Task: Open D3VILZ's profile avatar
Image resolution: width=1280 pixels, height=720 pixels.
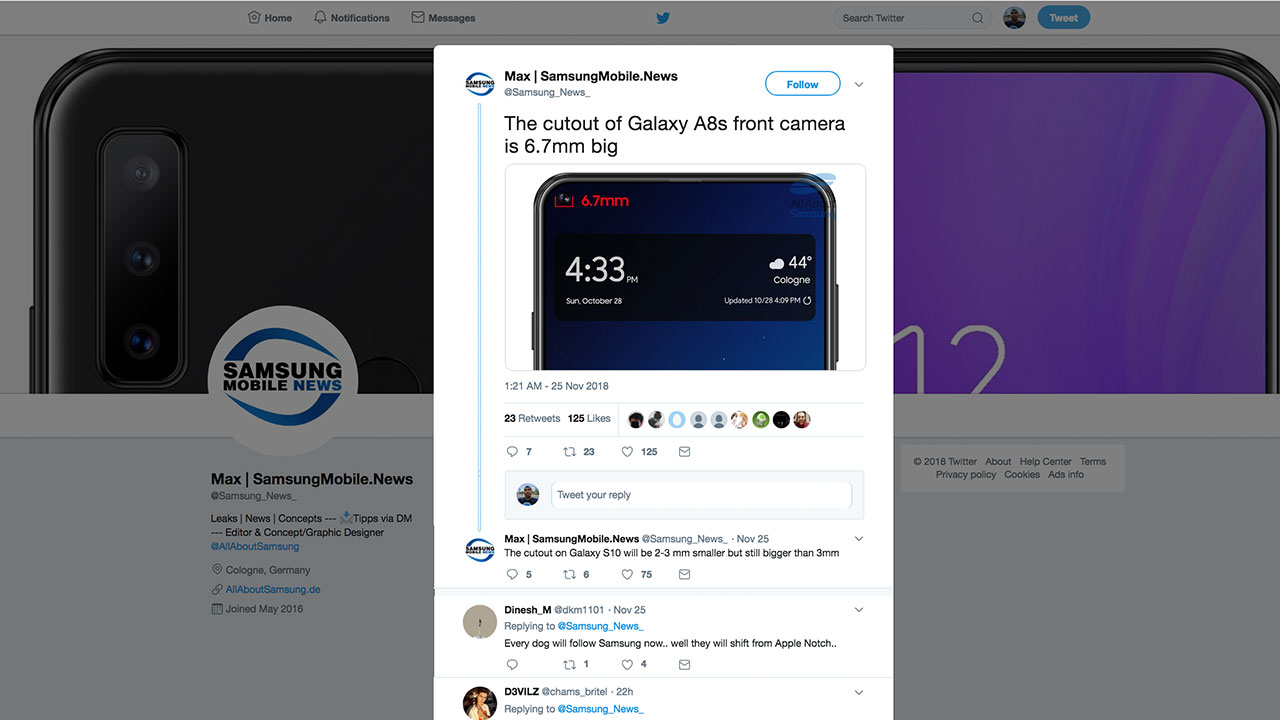Action: coord(480,703)
